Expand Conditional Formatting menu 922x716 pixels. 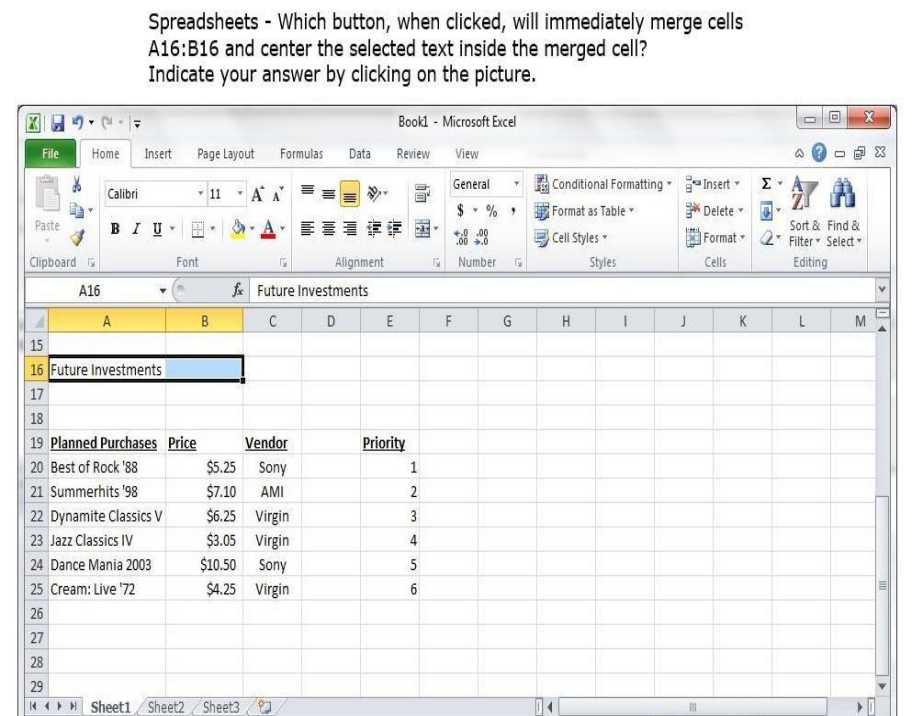click(x=603, y=184)
